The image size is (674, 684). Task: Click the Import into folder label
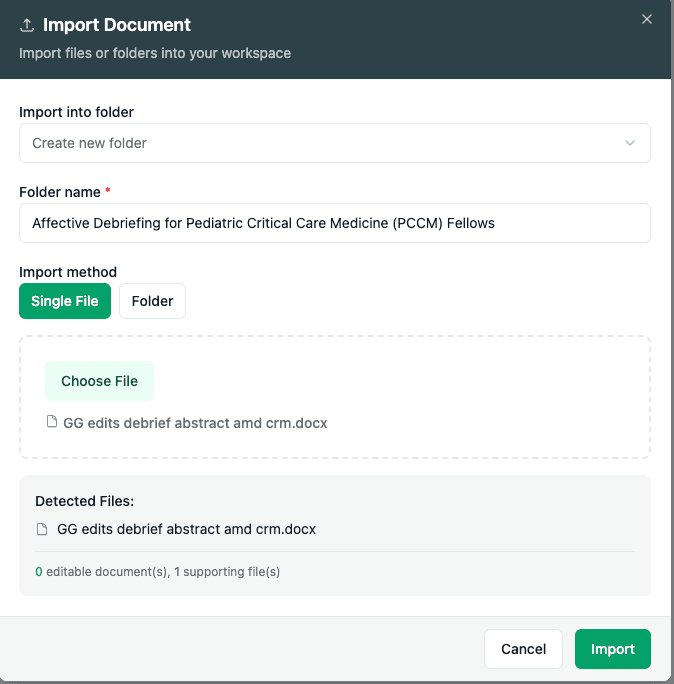tap(76, 112)
